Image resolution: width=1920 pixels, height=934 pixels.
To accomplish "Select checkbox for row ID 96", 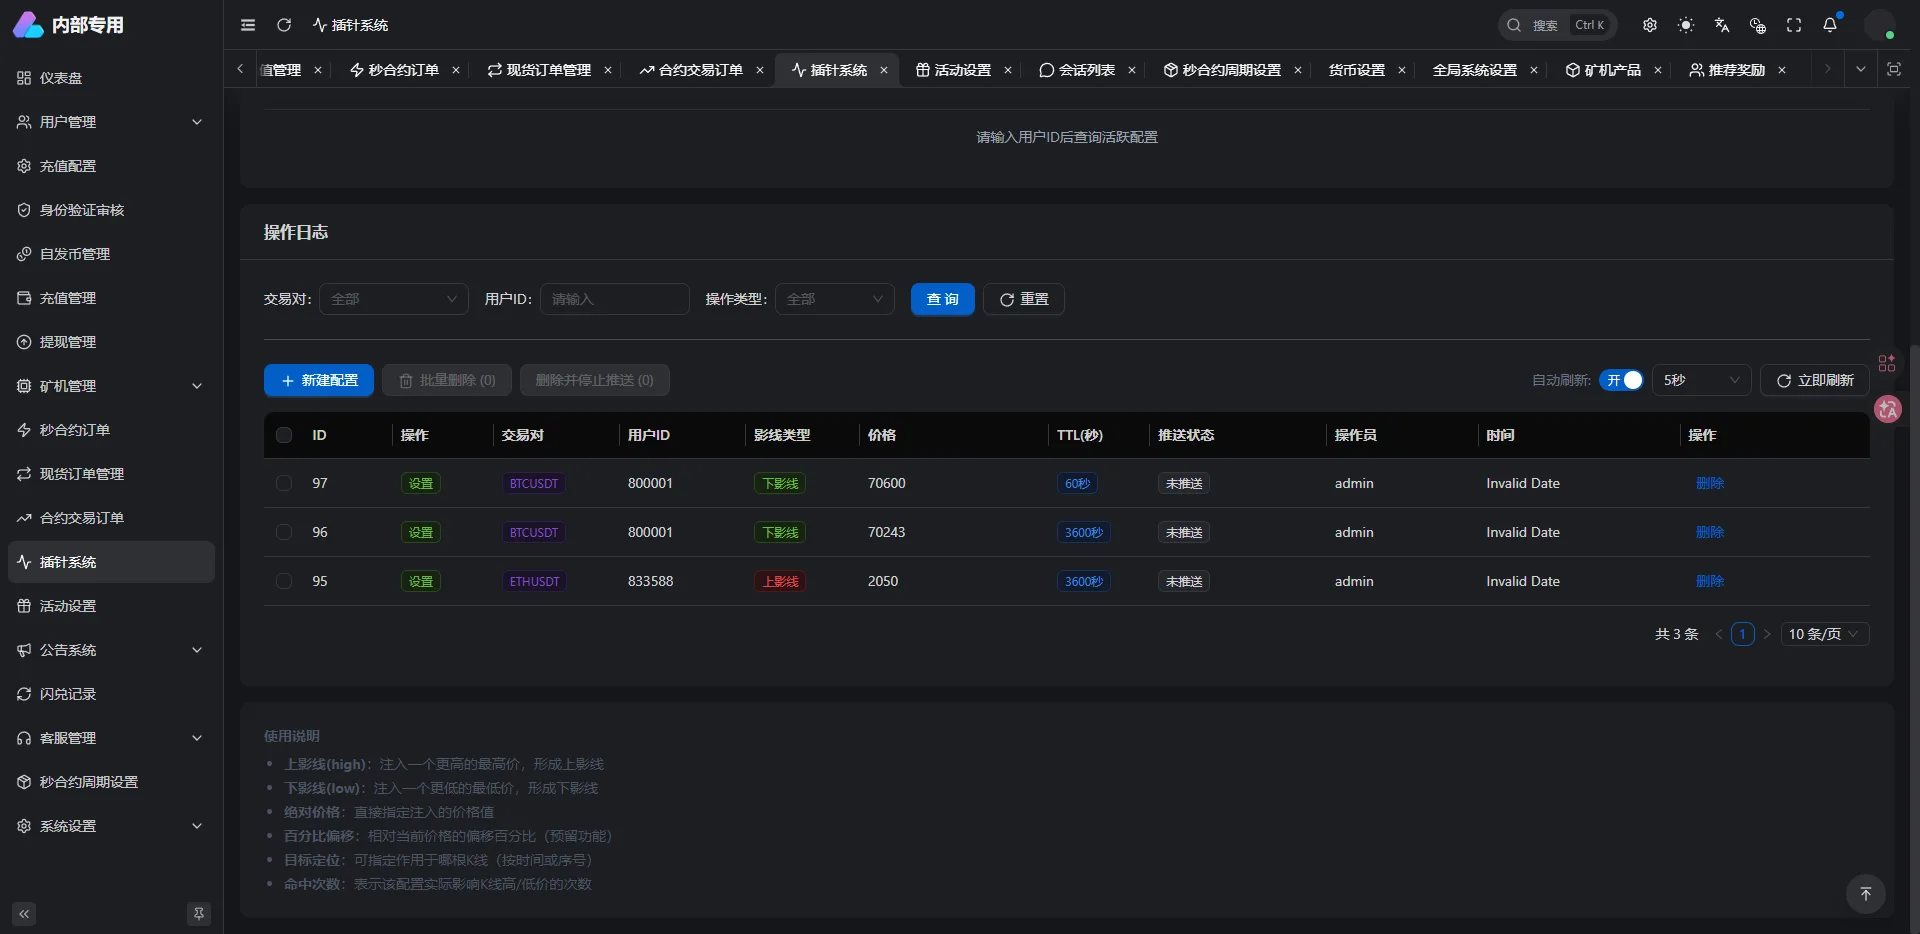I will [284, 532].
